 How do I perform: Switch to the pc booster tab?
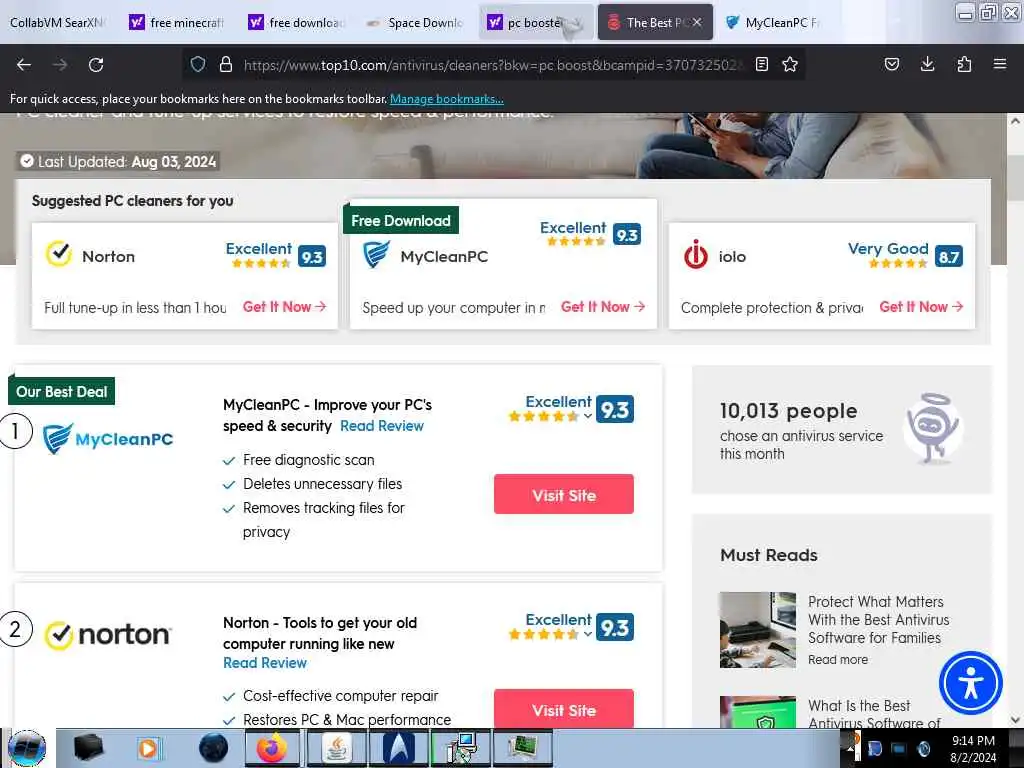coord(536,23)
